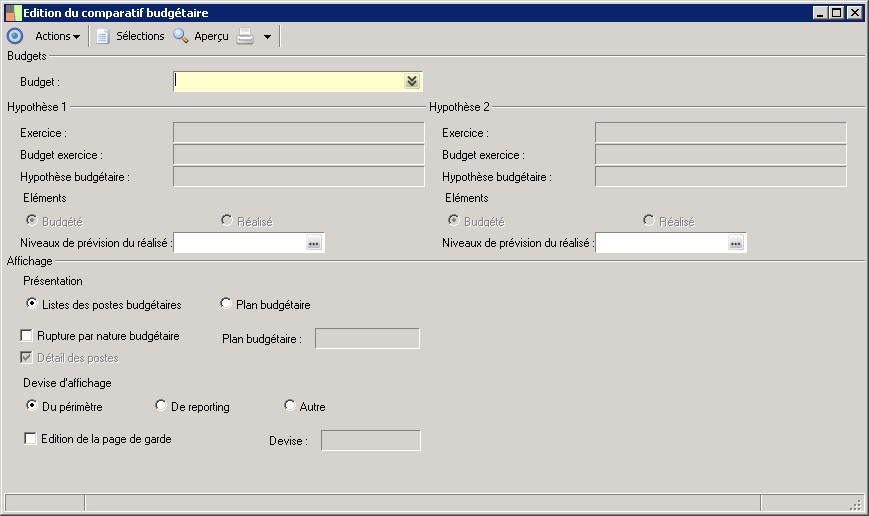The image size is (869, 516).
Task: Enable Edition de la page de garde
Action: (x=30, y=438)
